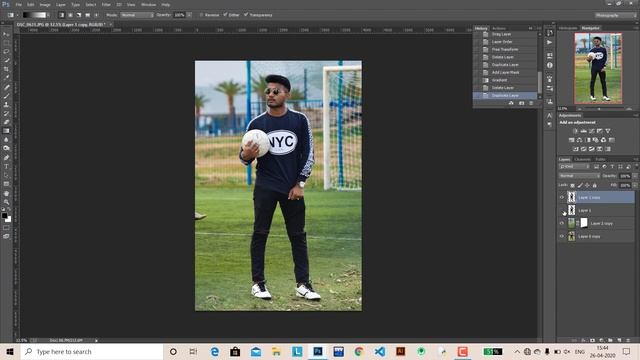Switch to the Actions tab
Image resolution: width=640 pixels, height=360 pixels.
[499, 28]
